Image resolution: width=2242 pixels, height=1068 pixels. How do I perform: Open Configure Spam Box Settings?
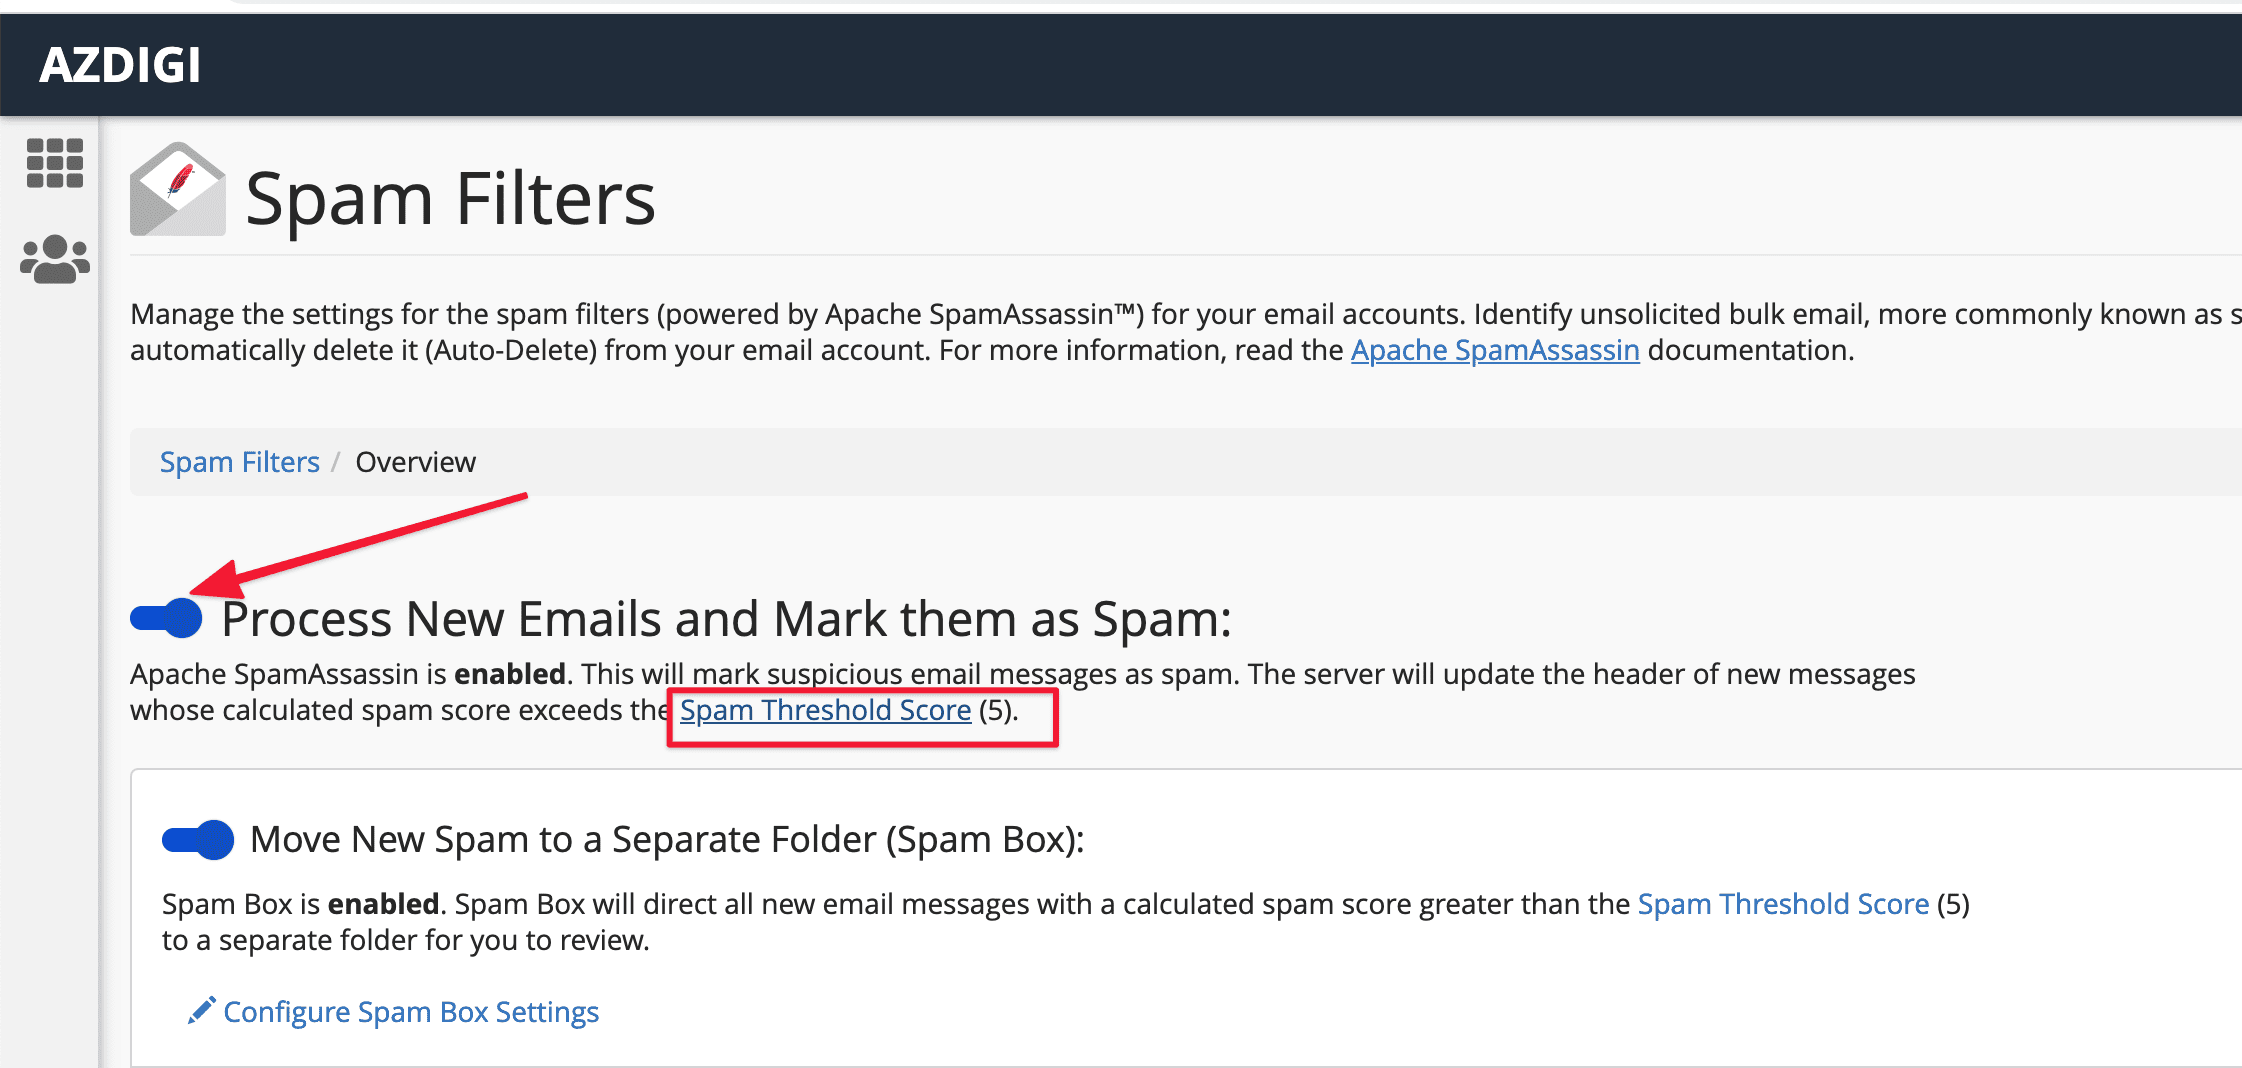(x=411, y=1012)
